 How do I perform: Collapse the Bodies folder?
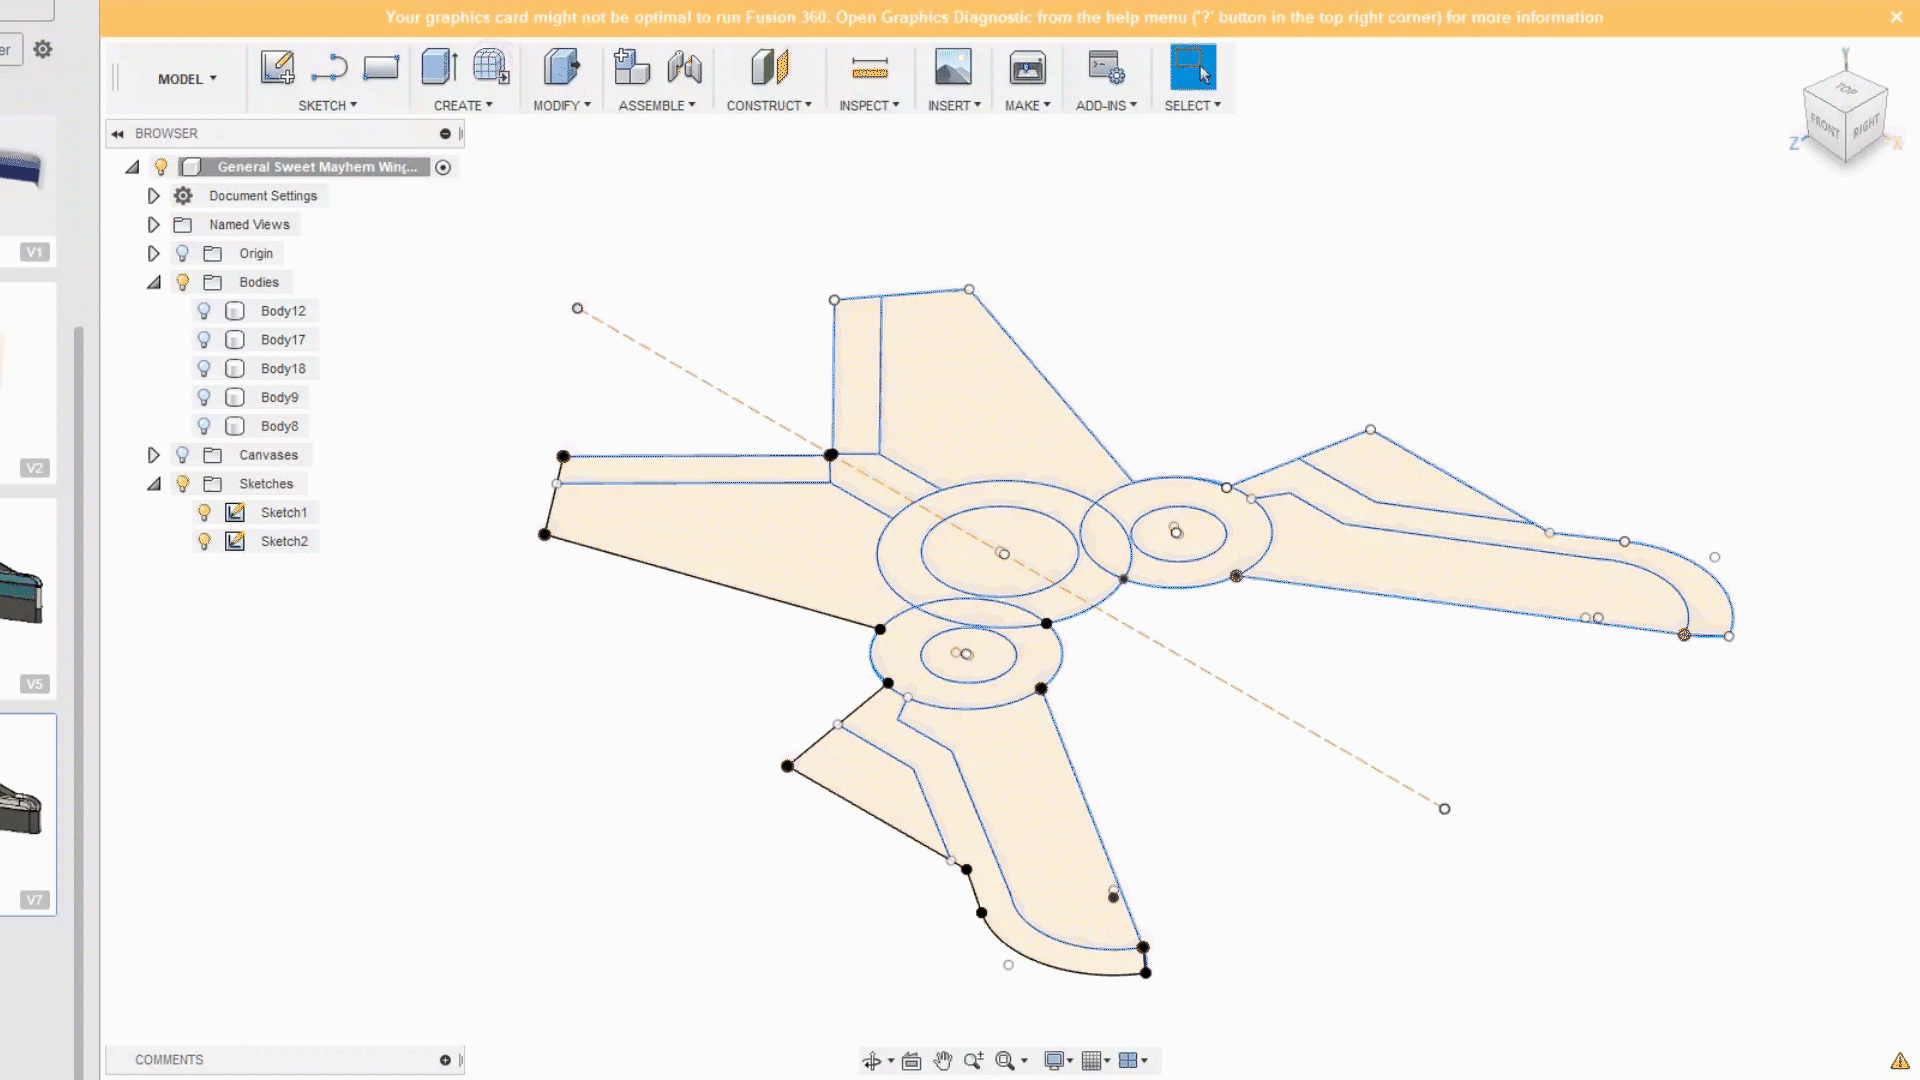click(x=153, y=283)
